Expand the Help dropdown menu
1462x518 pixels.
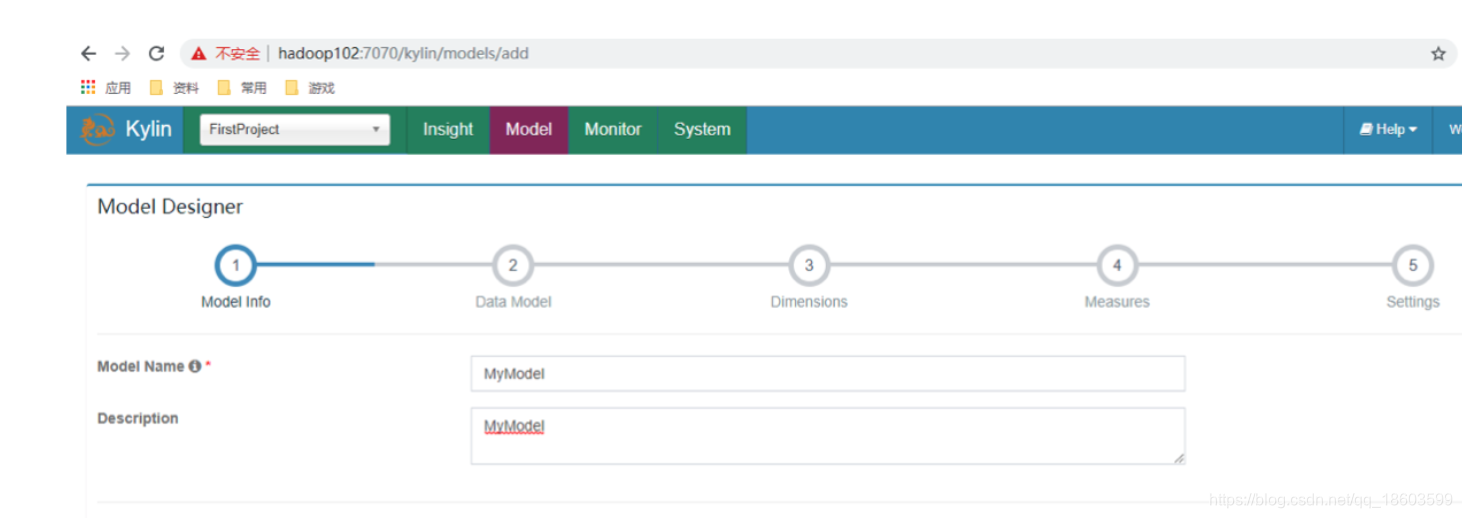[x=1388, y=130]
